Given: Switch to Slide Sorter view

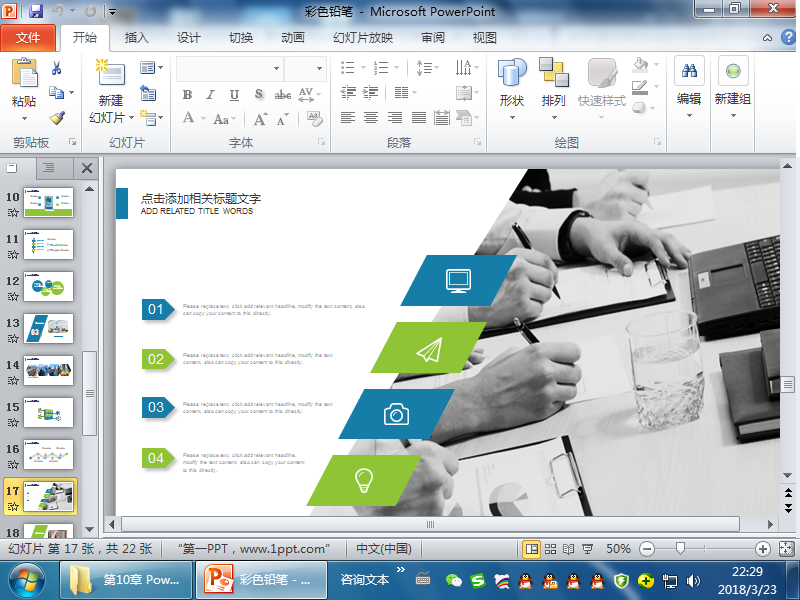Looking at the screenshot, I should click(x=551, y=549).
